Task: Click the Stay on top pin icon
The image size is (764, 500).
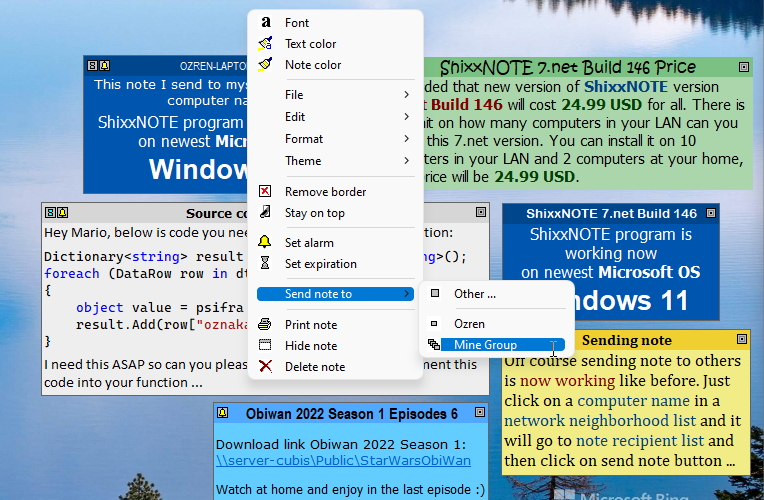Action: click(265, 212)
